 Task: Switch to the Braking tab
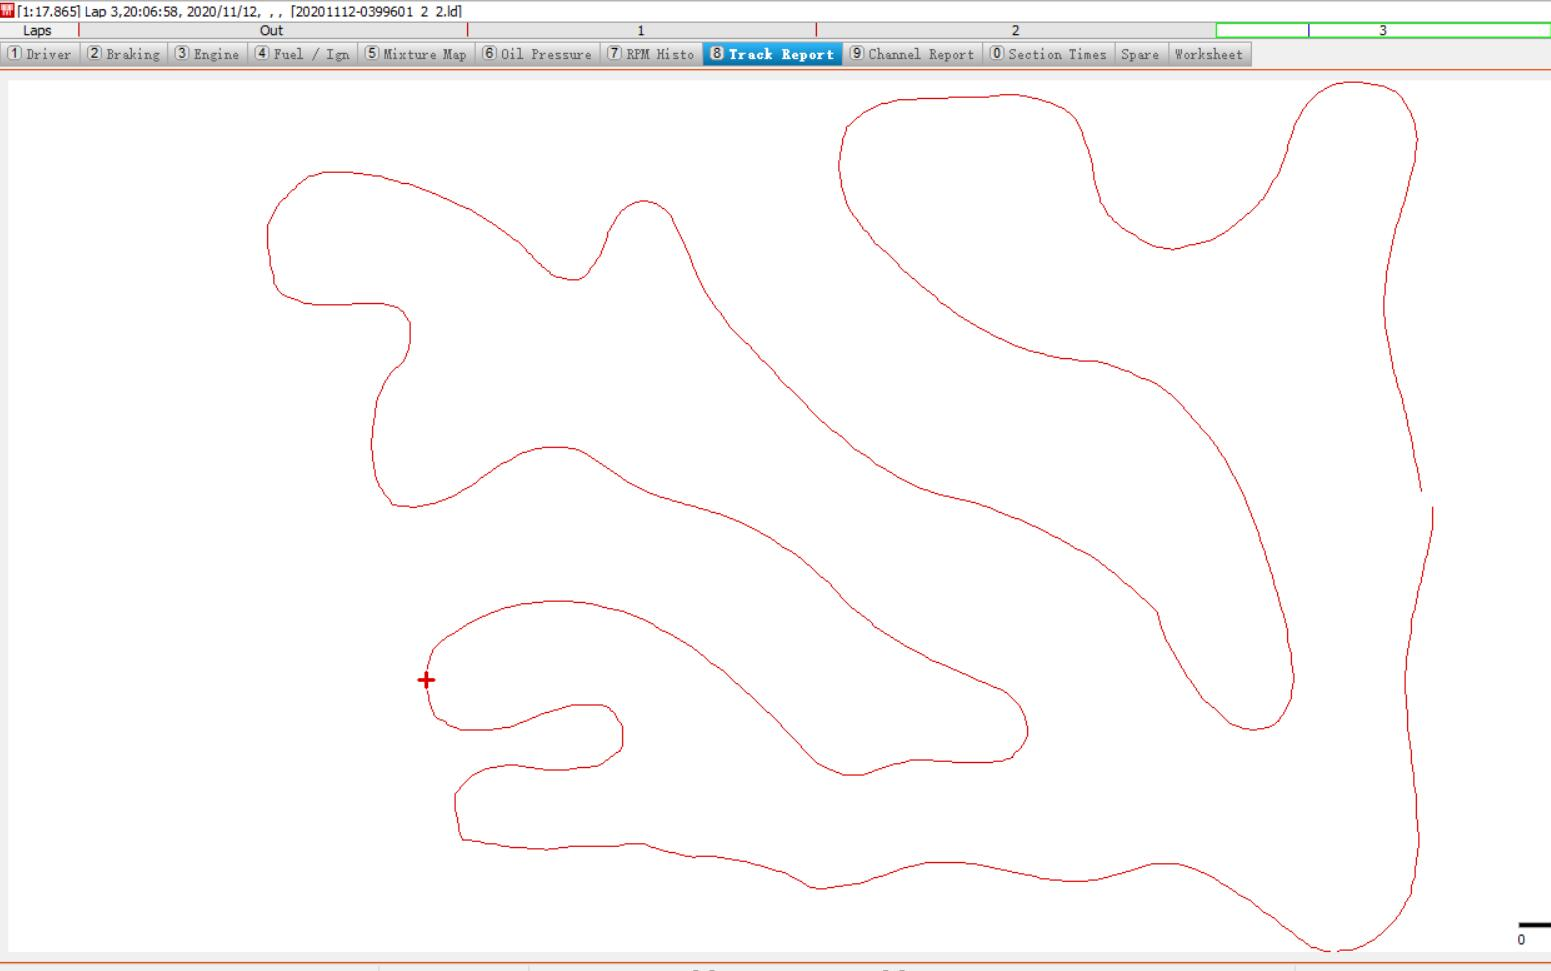pos(123,54)
